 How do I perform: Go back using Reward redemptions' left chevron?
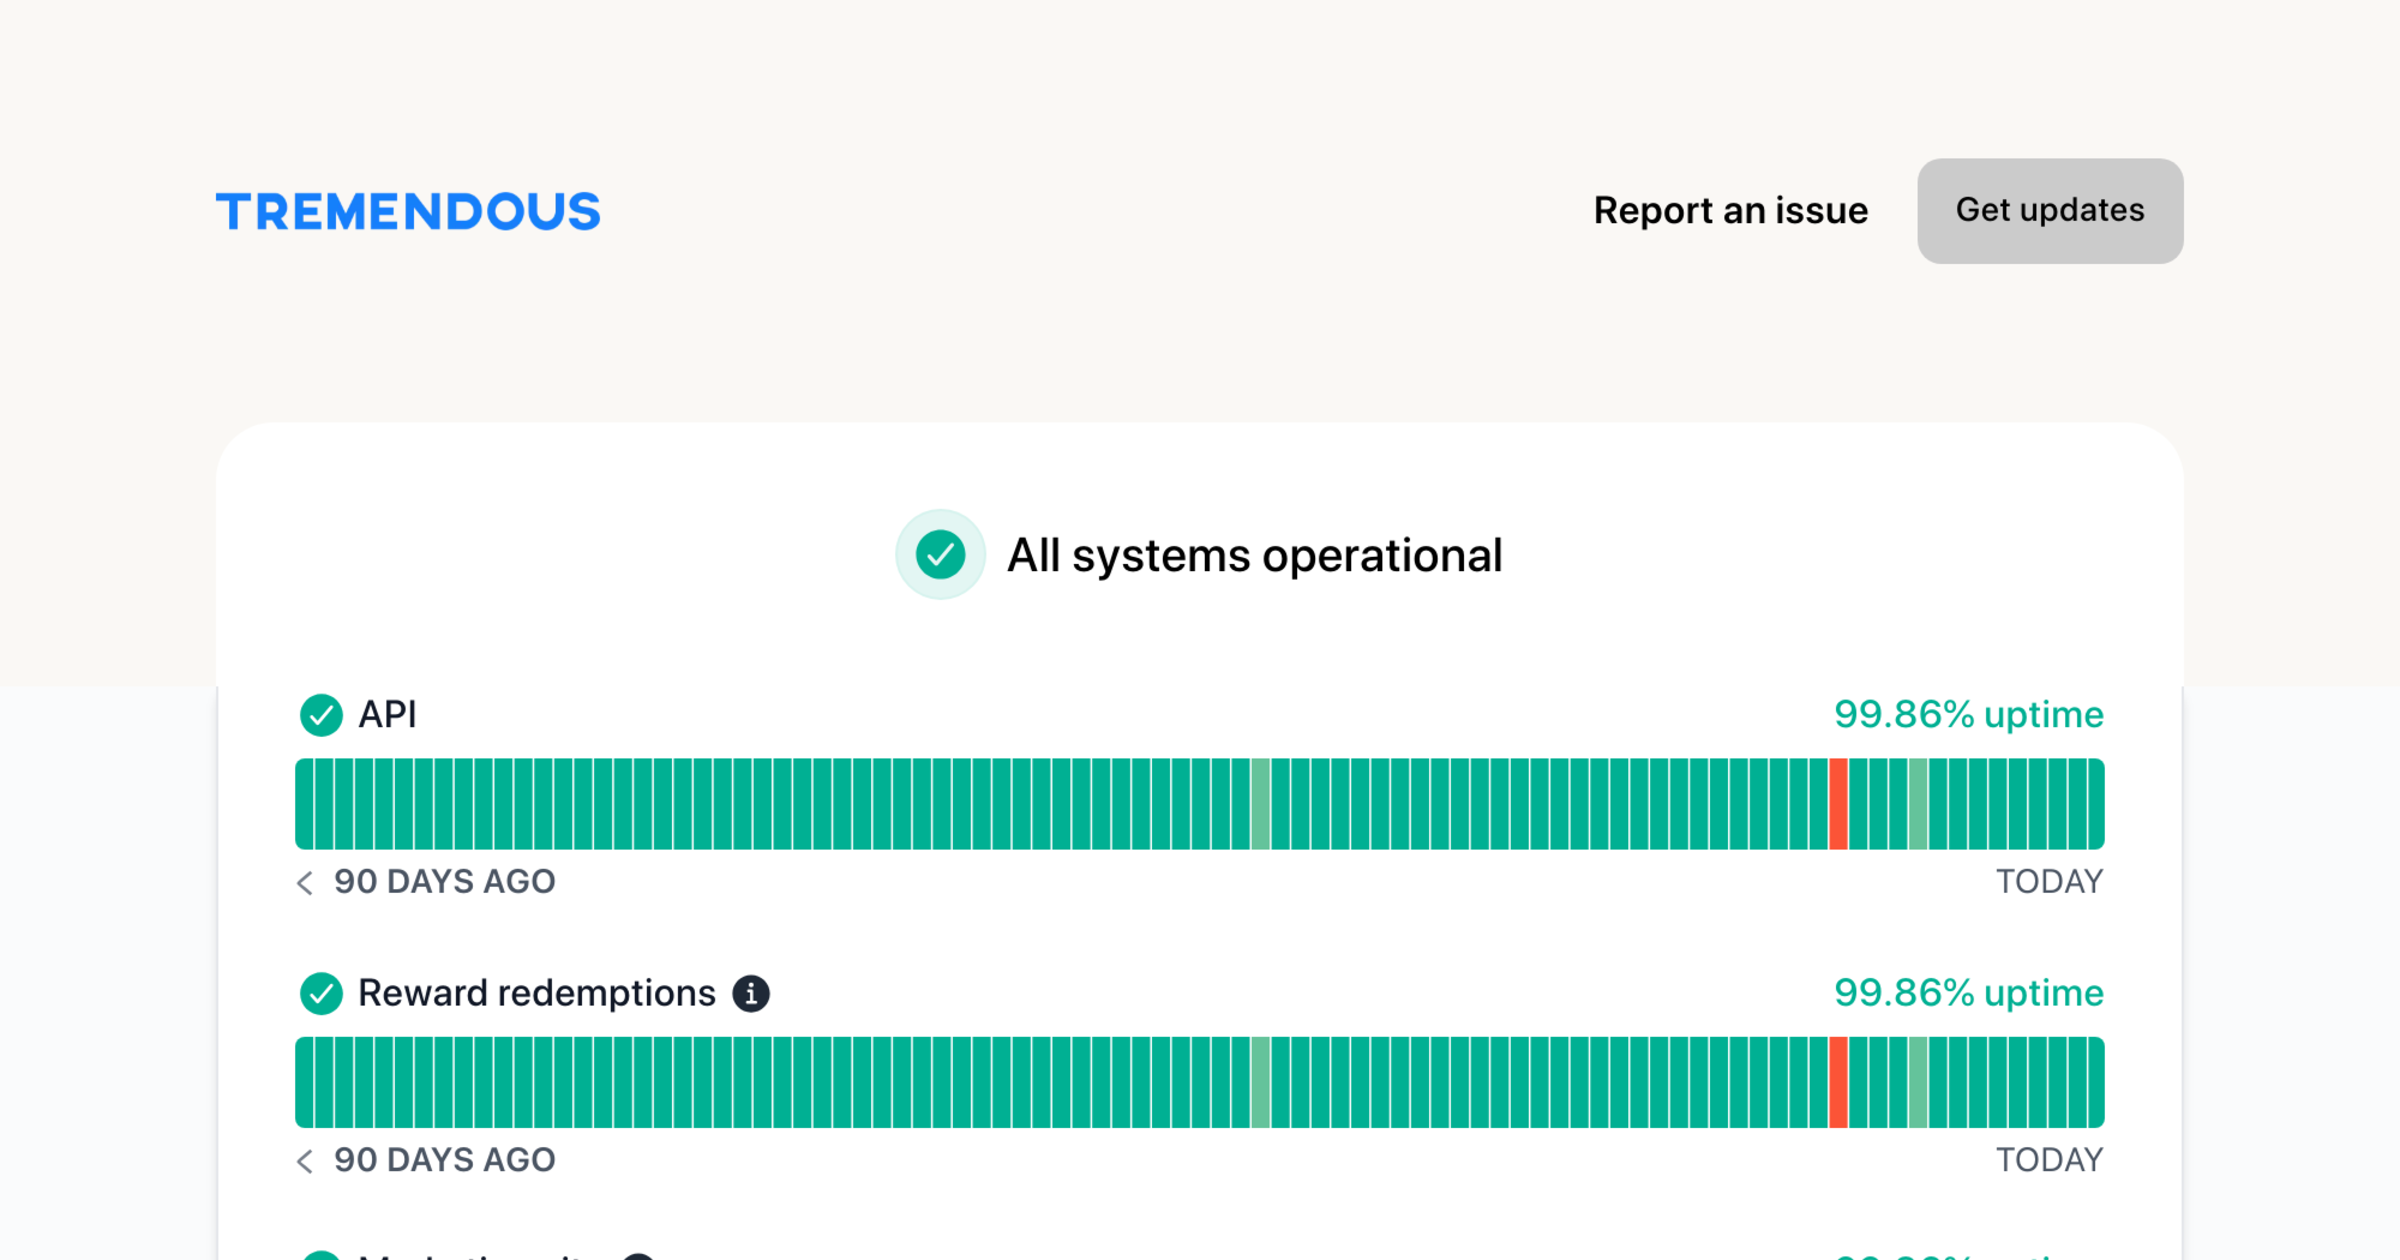305,1160
